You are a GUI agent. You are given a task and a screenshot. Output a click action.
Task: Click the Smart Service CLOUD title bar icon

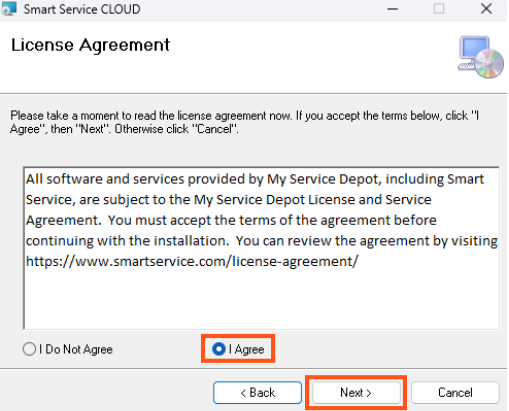[9, 9]
